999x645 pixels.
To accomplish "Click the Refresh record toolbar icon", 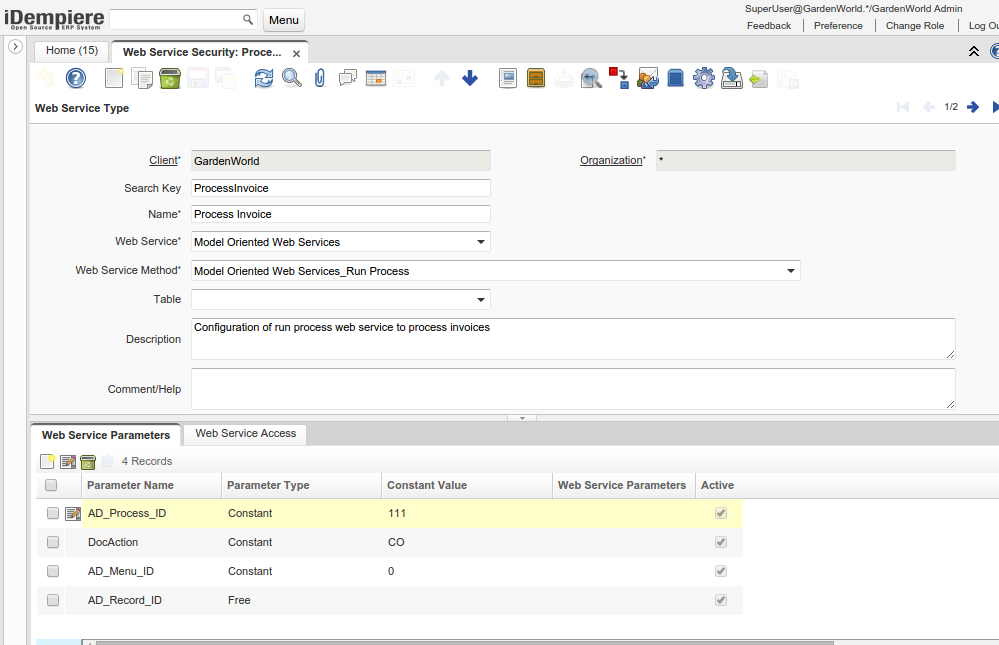I will click(x=263, y=78).
